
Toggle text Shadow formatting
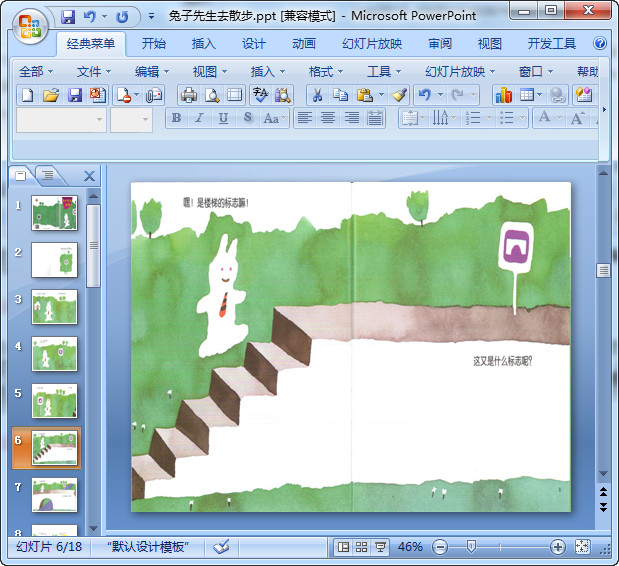[248, 118]
